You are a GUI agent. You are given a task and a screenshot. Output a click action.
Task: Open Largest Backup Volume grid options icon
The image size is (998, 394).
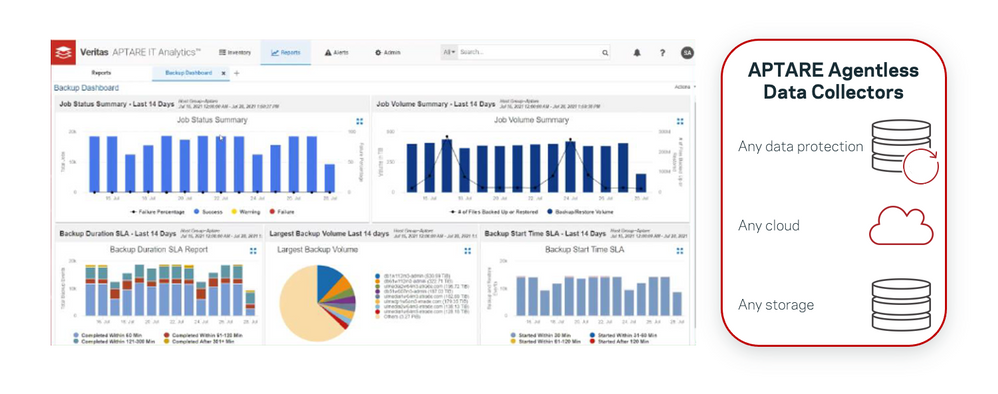point(468,251)
